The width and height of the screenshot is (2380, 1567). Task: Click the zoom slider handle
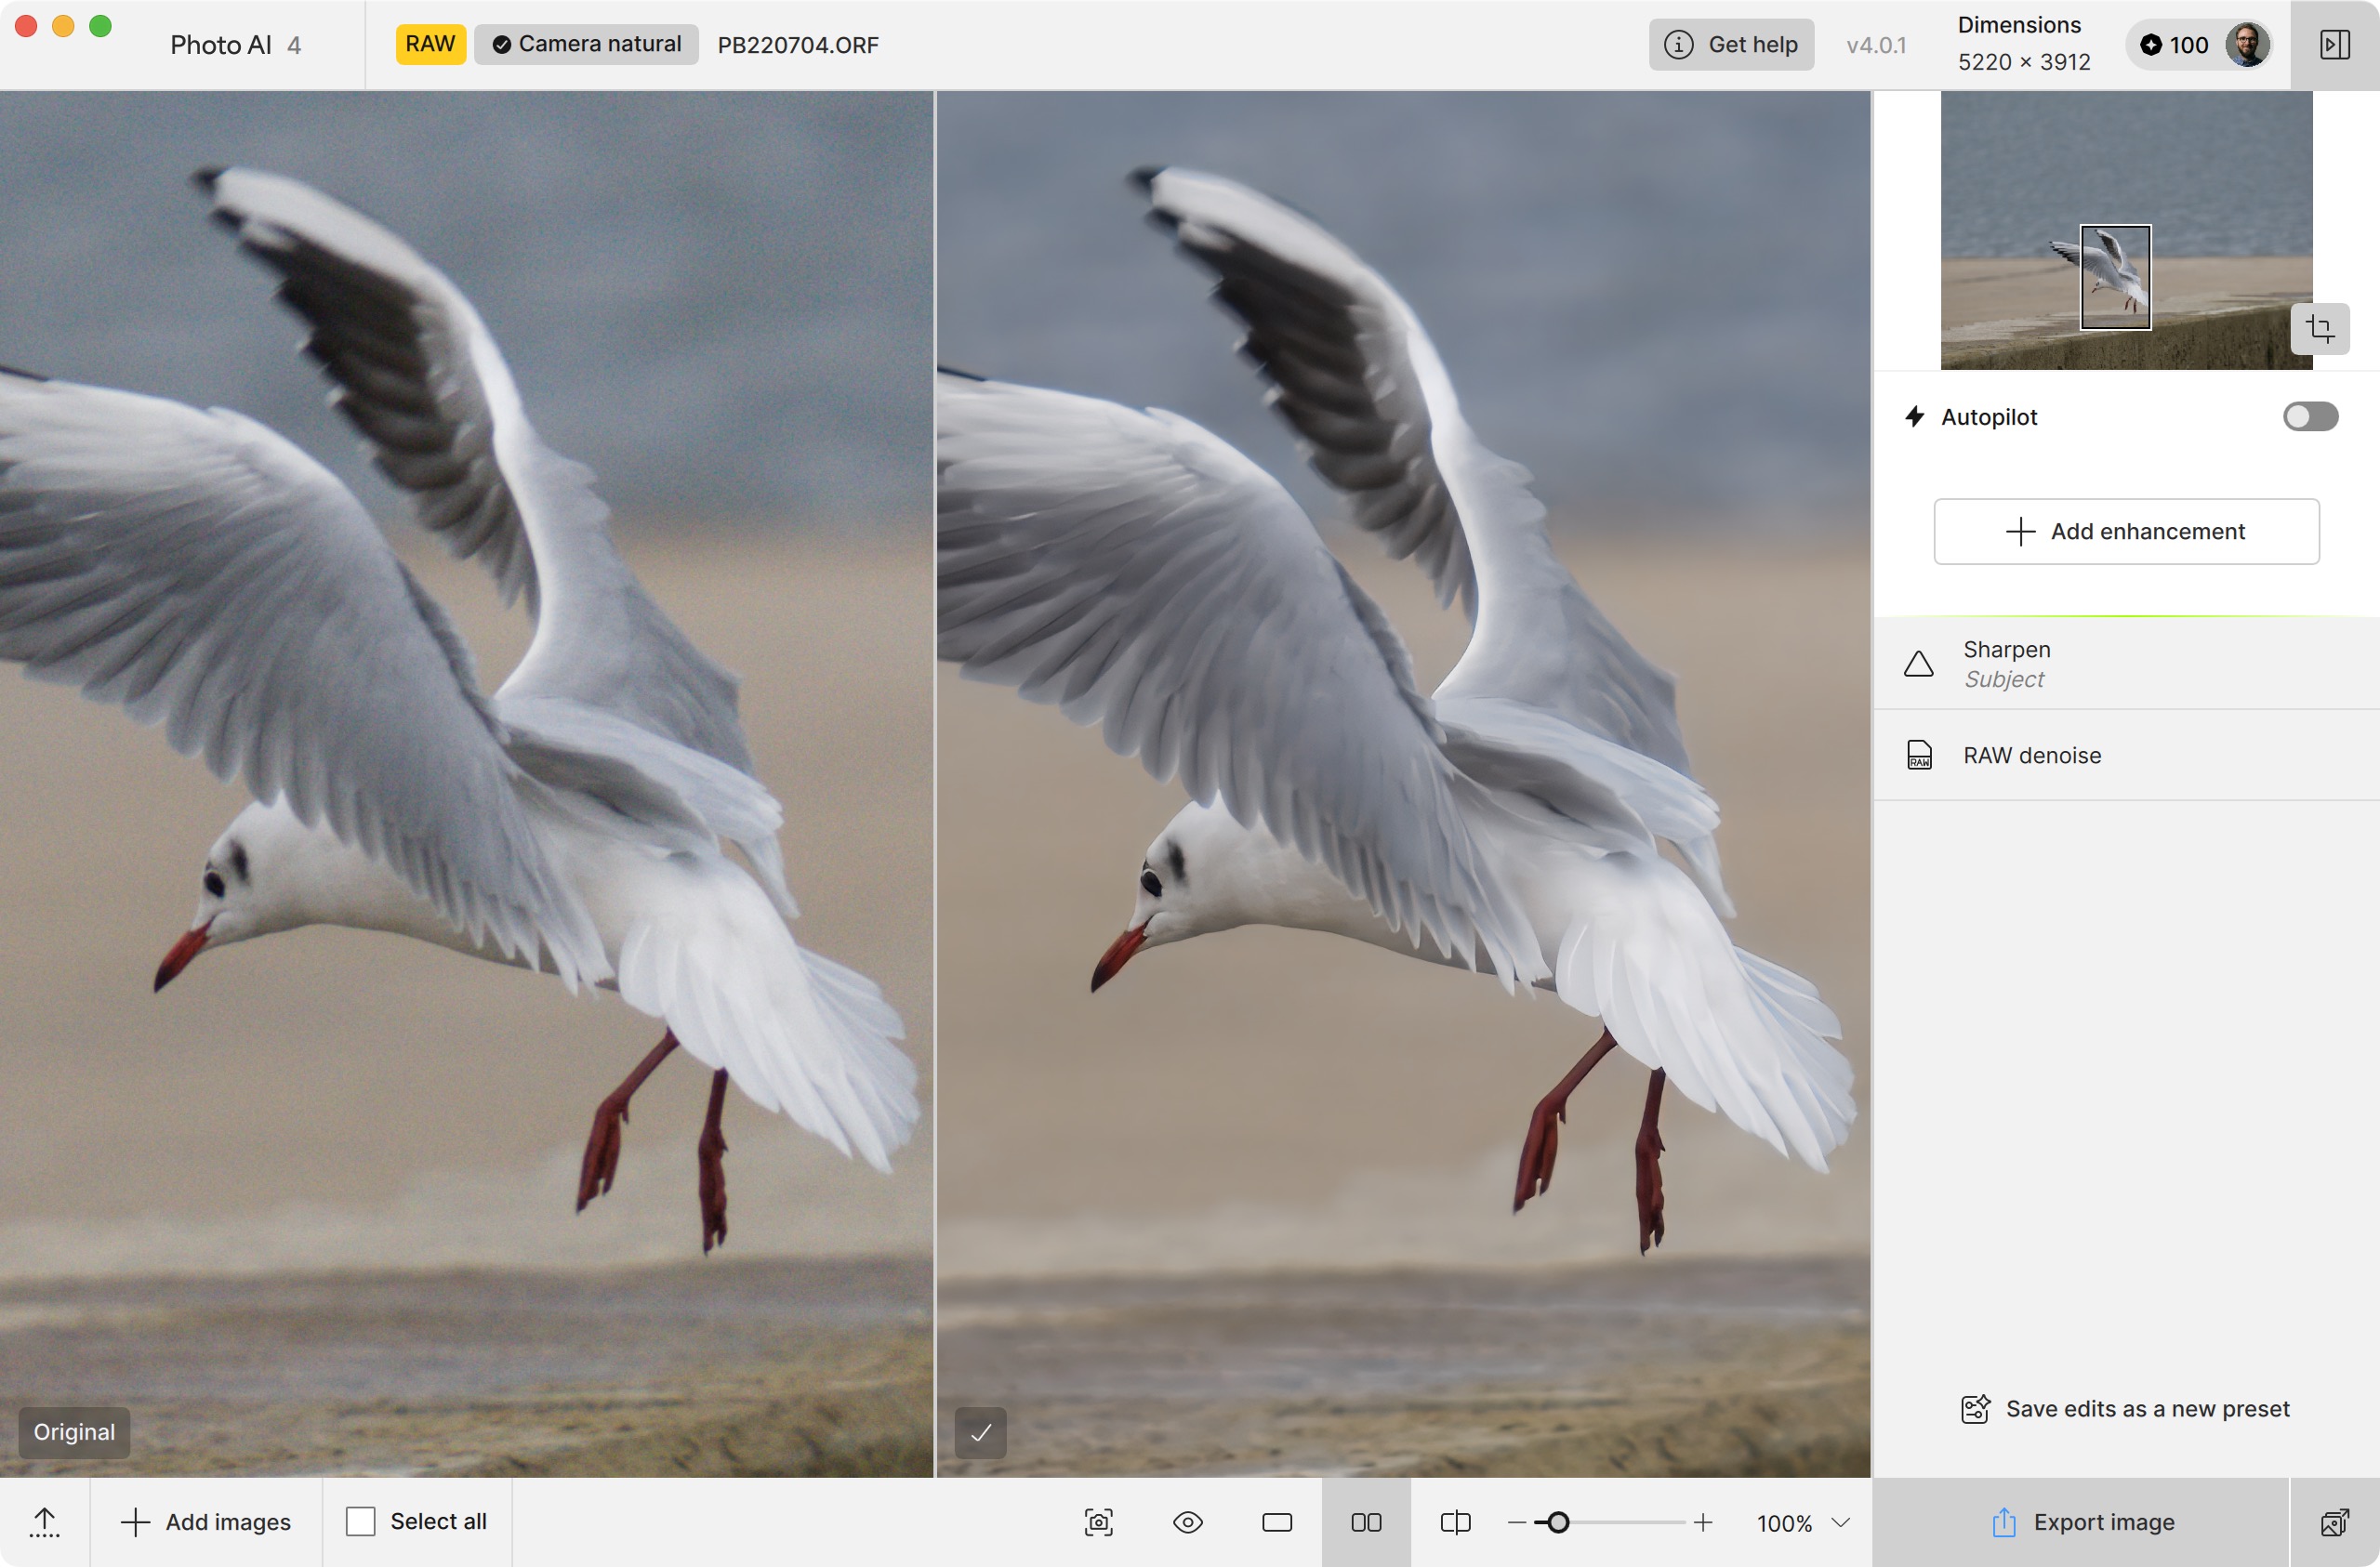point(1557,1522)
